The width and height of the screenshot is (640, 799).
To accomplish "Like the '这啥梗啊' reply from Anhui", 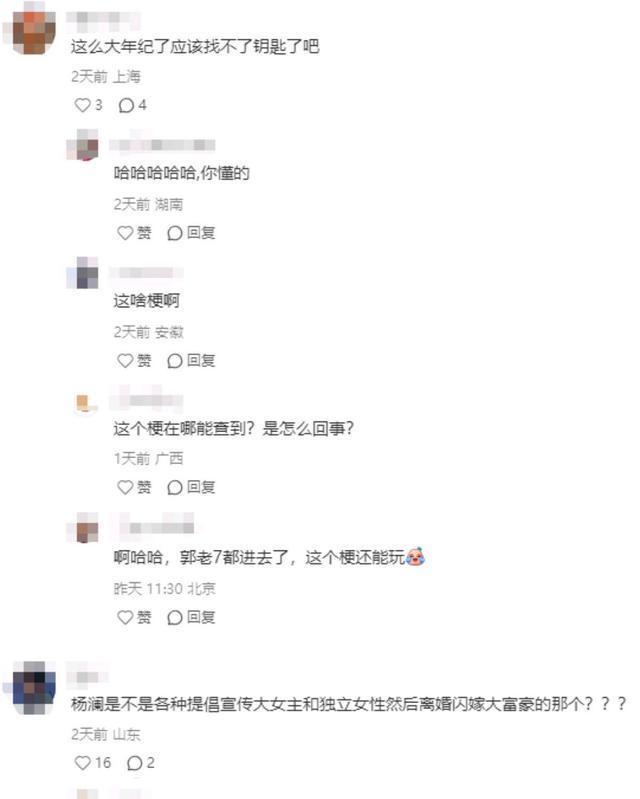I will 134,361.
